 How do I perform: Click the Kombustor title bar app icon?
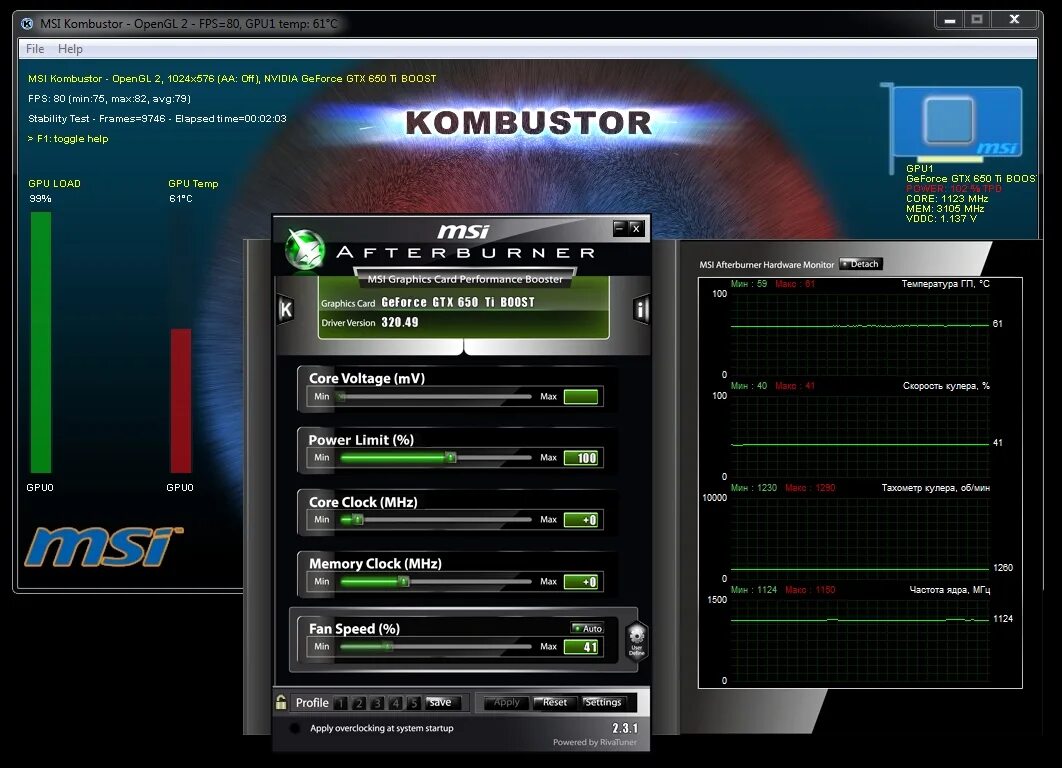[x=27, y=24]
